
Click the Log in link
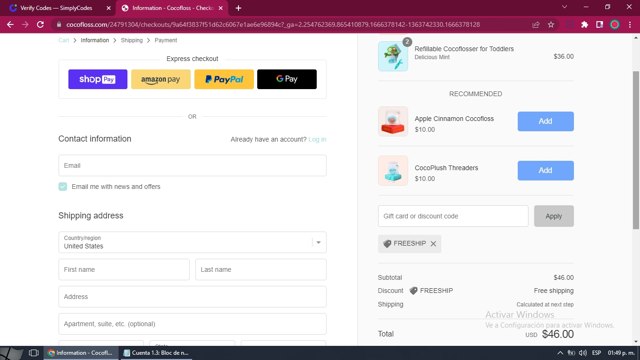[x=317, y=139]
